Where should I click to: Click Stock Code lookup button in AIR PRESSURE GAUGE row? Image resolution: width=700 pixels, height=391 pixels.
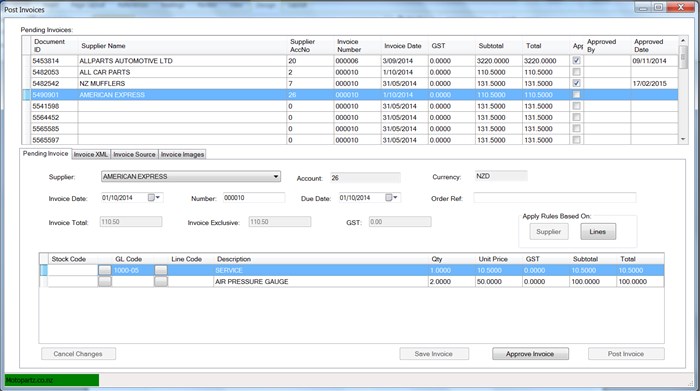click(104, 282)
